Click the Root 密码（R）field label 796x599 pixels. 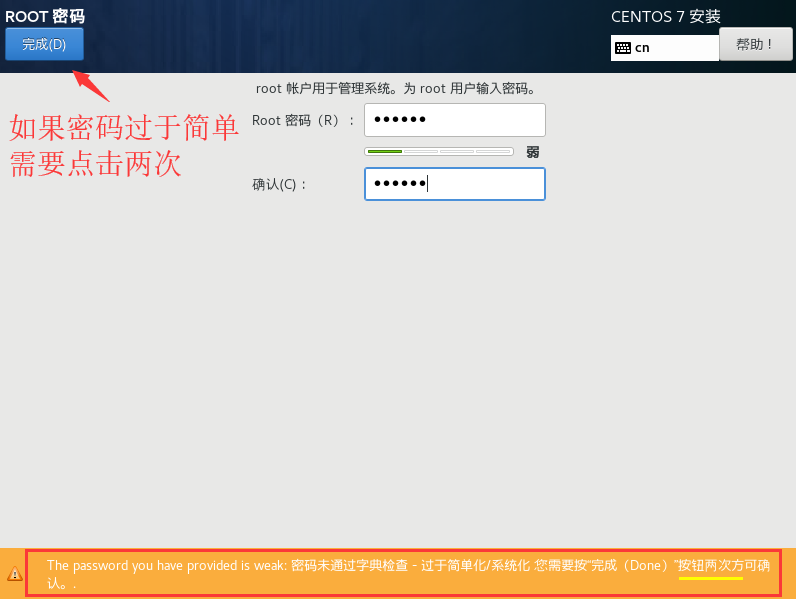tap(303, 120)
